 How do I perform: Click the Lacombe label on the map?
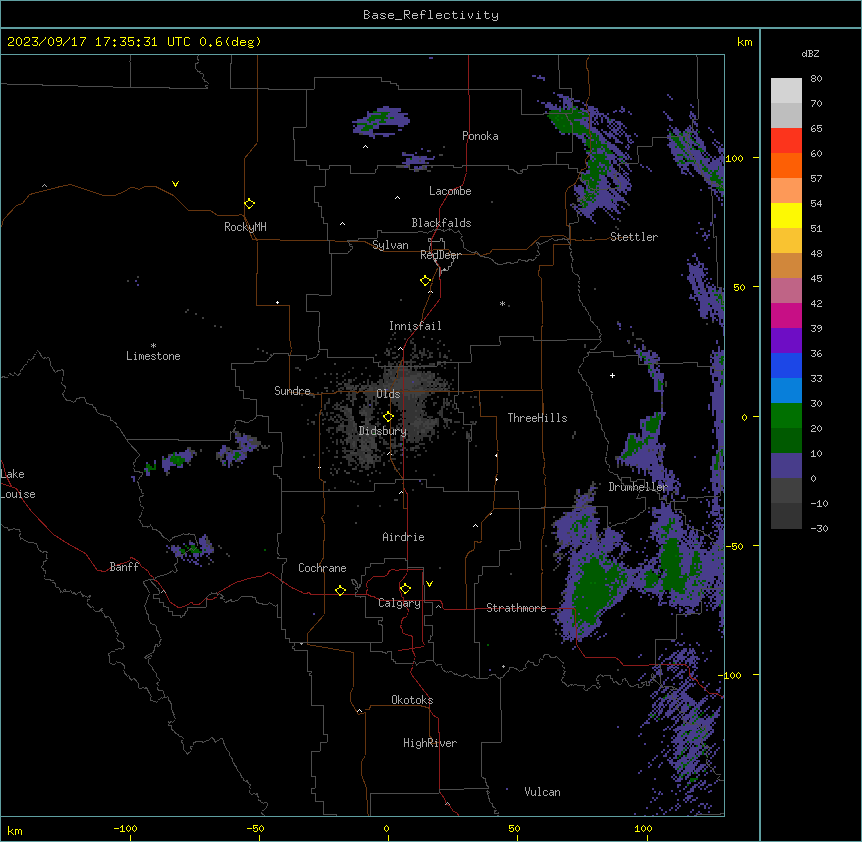(450, 191)
